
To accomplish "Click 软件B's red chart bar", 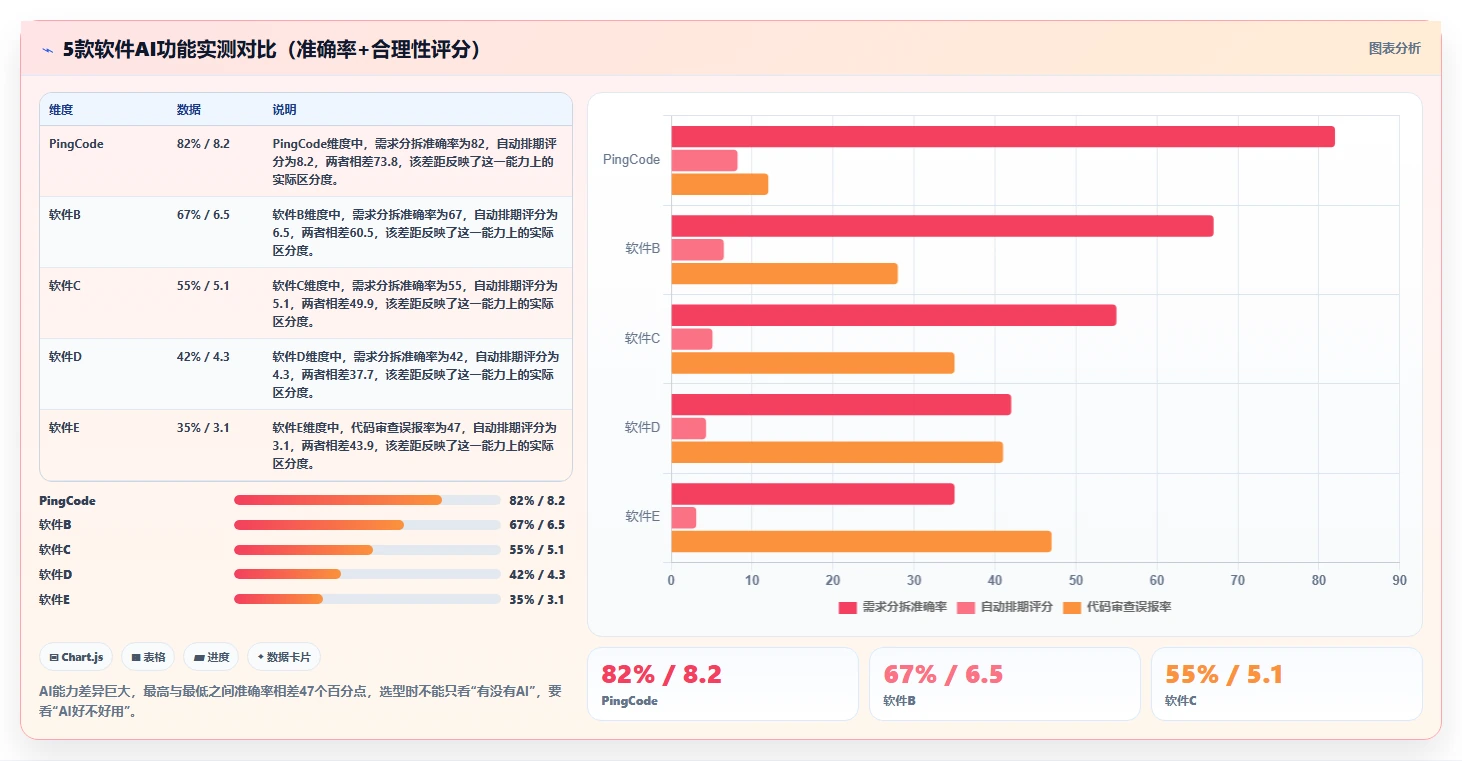I will [x=942, y=226].
